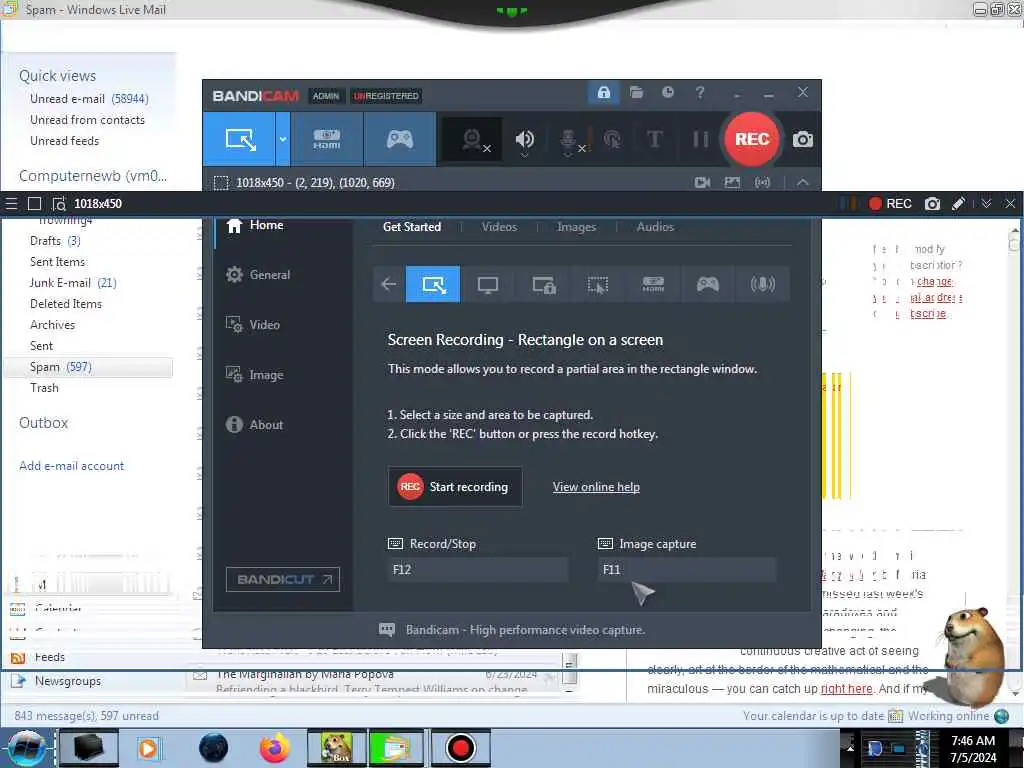Switch to the Audios tab

point(655,227)
